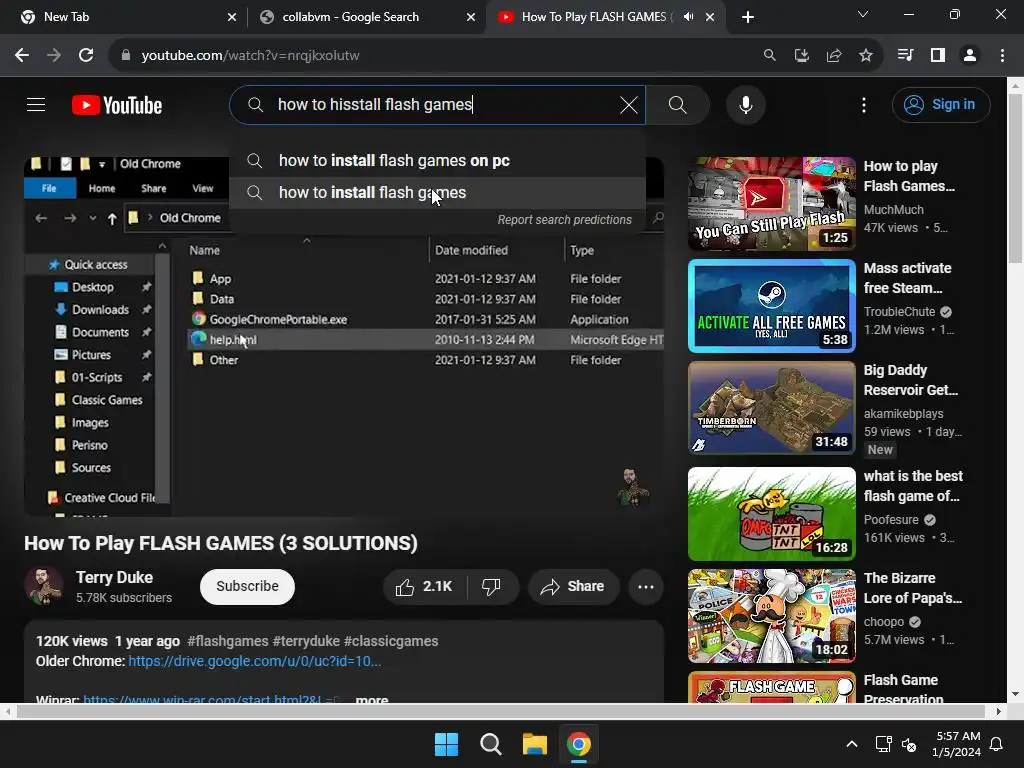The width and height of the screenshot is (1024, 768).
Task: Open Windows taskbar search
Action: coord(490,744)
